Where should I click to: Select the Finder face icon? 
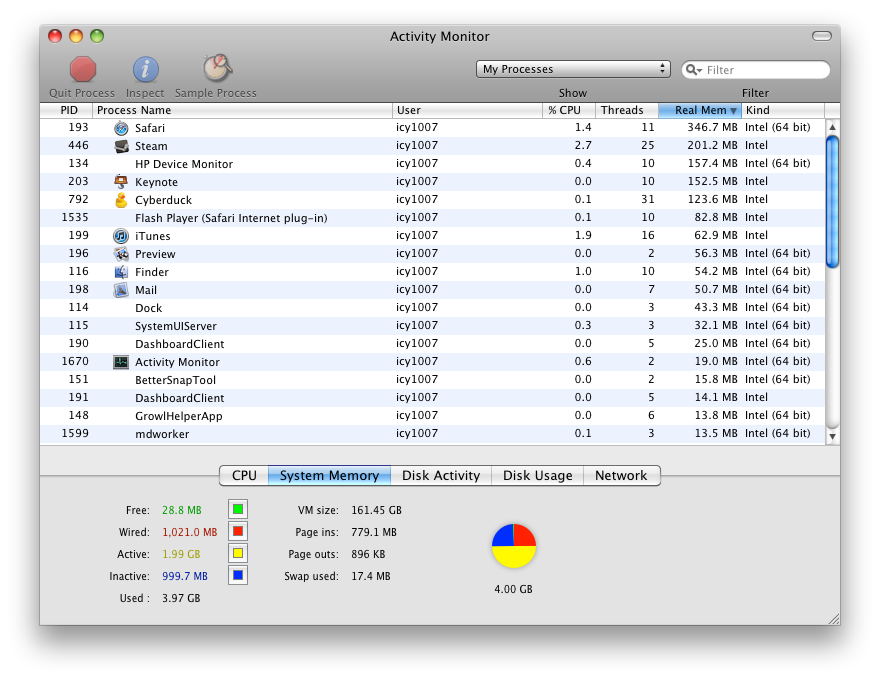[121, 272]
